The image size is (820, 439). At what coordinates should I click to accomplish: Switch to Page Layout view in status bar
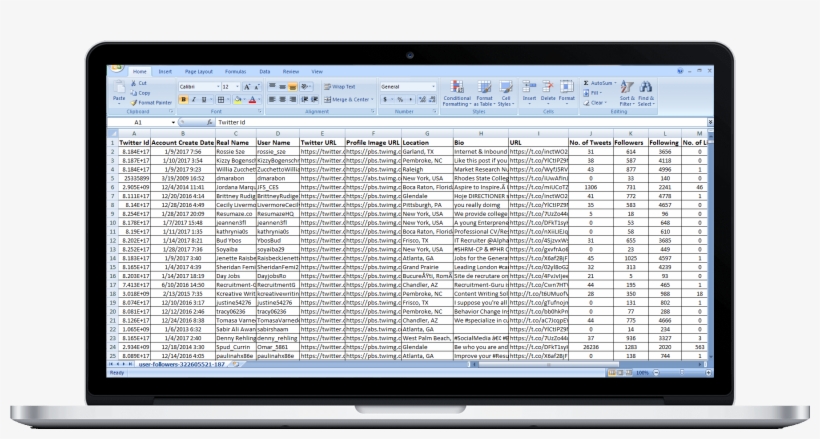[x=620, y=373]
